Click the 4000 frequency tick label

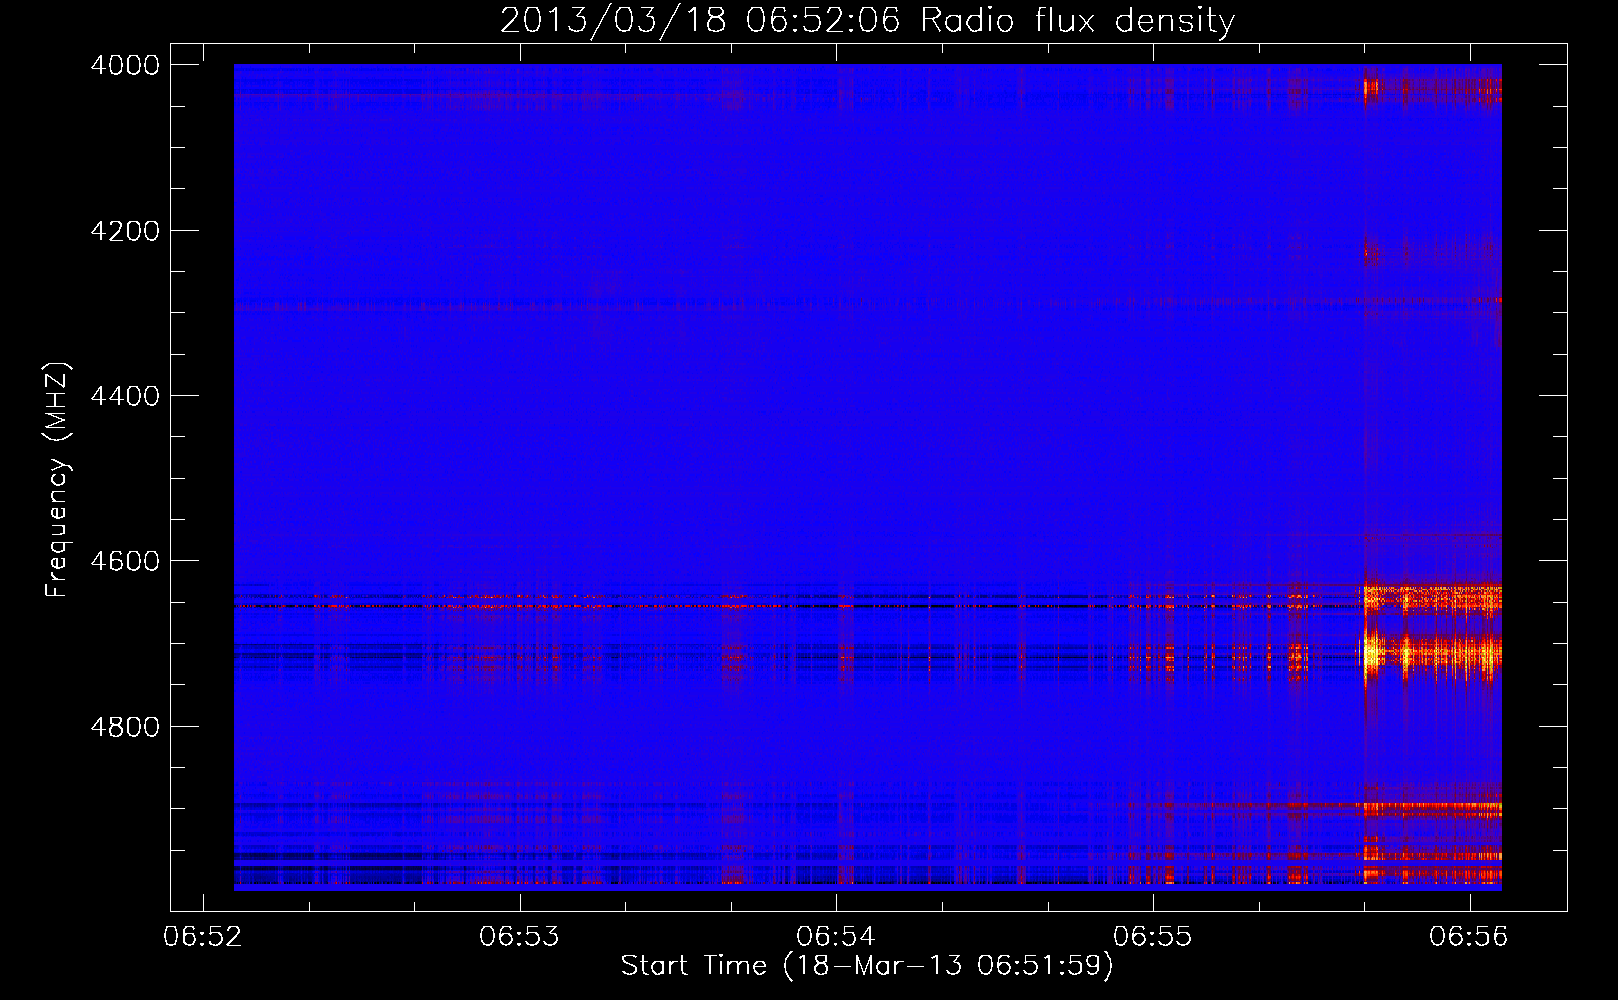tap(125, 65)
